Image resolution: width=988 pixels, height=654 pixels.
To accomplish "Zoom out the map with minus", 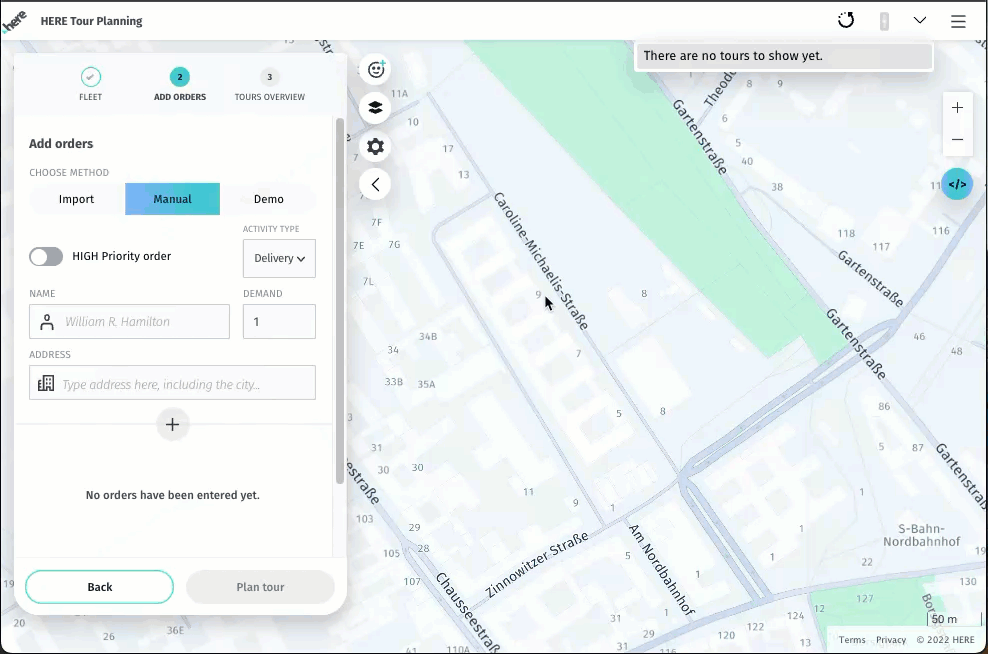I will (957, 139).
